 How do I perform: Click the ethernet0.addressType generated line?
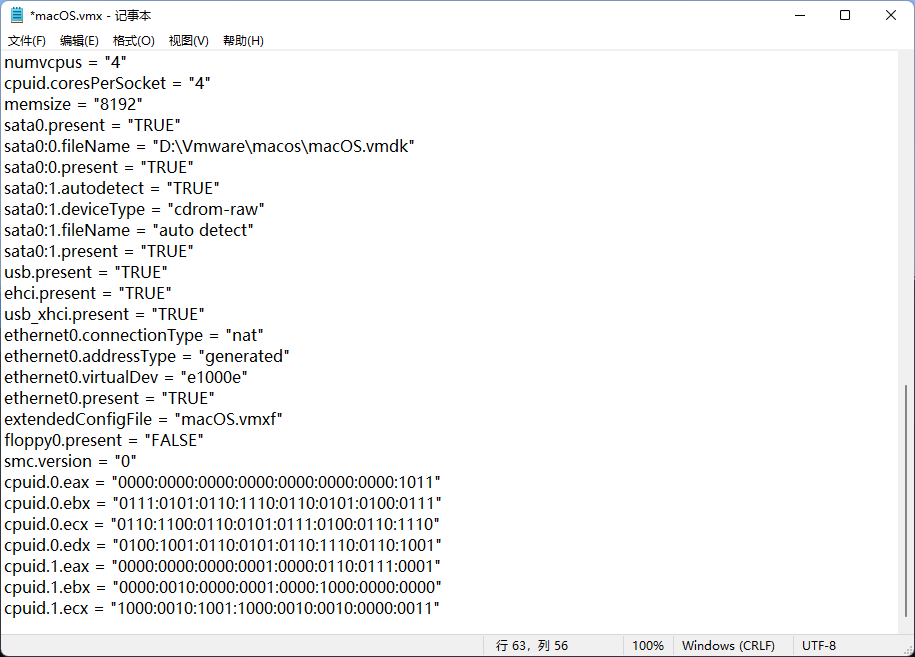(147, 357)
